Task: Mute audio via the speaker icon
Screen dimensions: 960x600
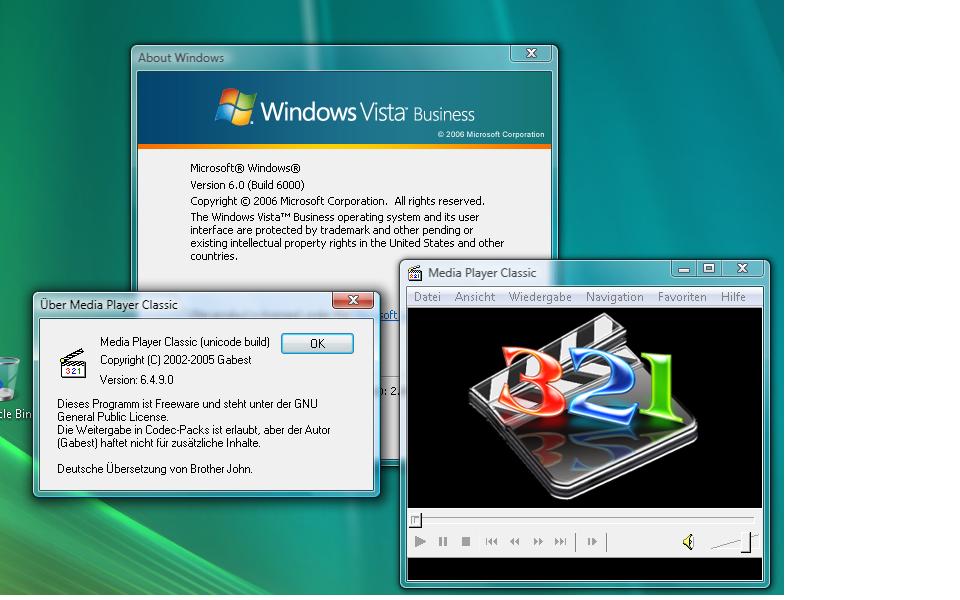Action: (x=688, y=542)
